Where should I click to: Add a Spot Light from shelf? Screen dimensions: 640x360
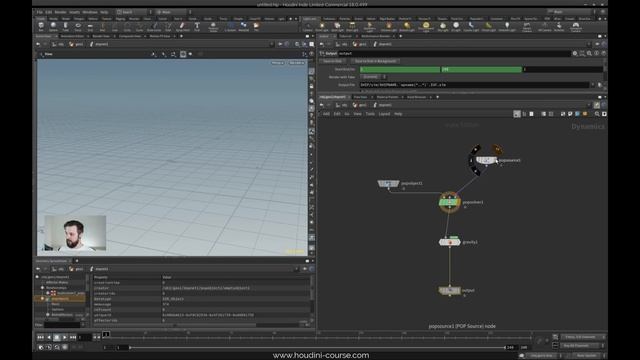(x=337, y=27)
